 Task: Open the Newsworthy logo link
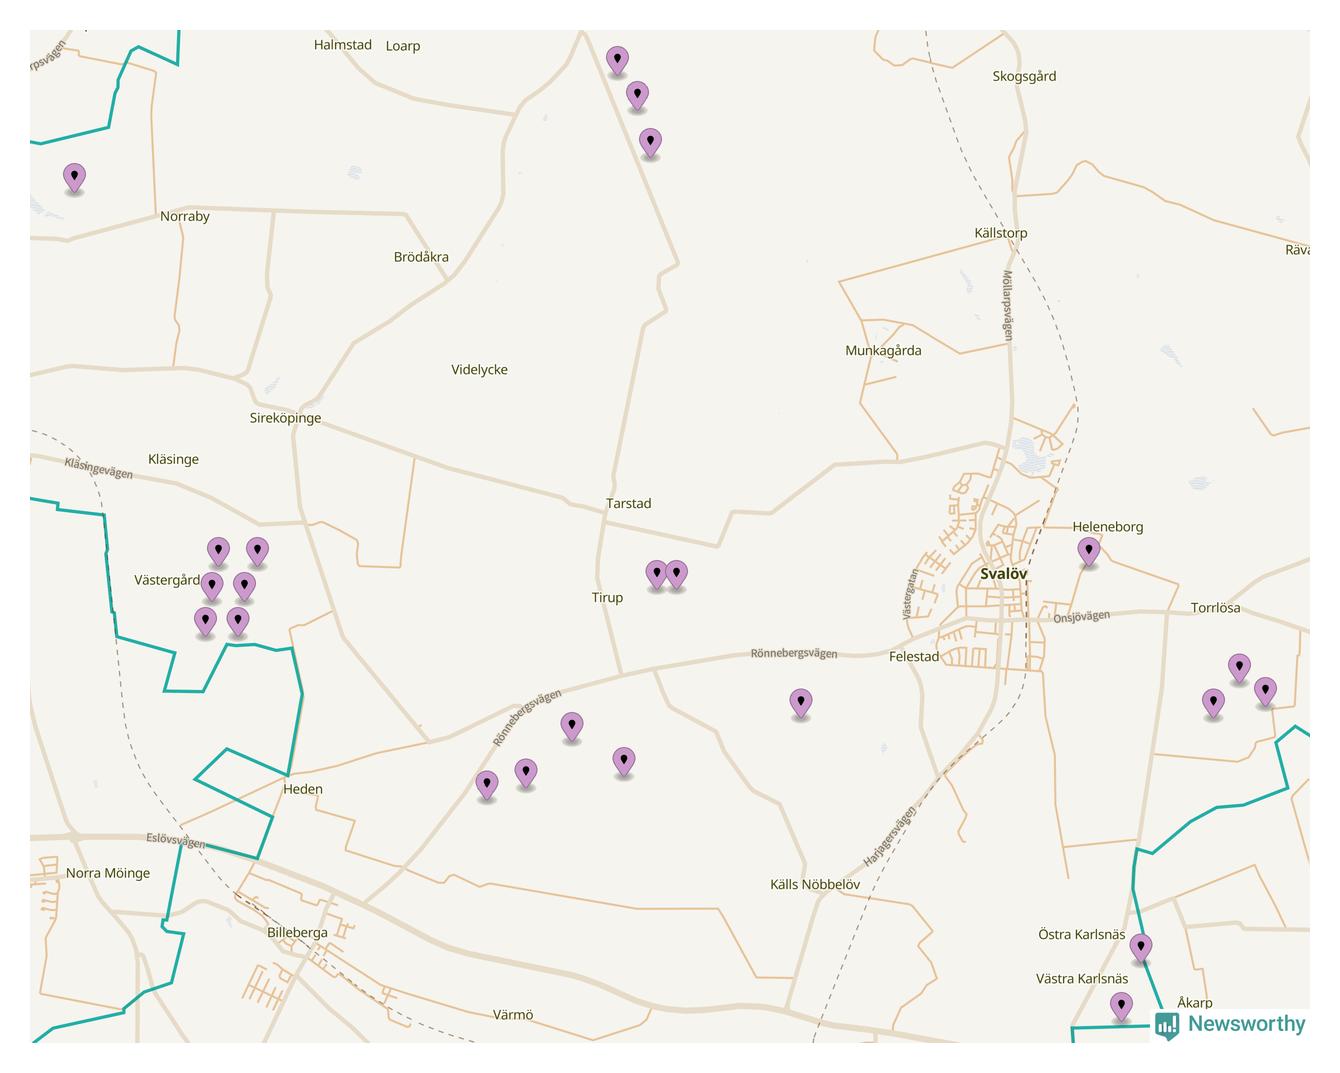coord(1245,1024)
